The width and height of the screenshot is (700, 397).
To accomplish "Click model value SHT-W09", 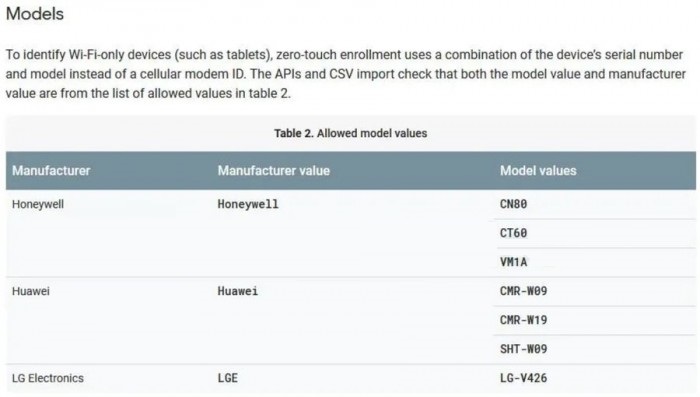I will tap(523, 349).
